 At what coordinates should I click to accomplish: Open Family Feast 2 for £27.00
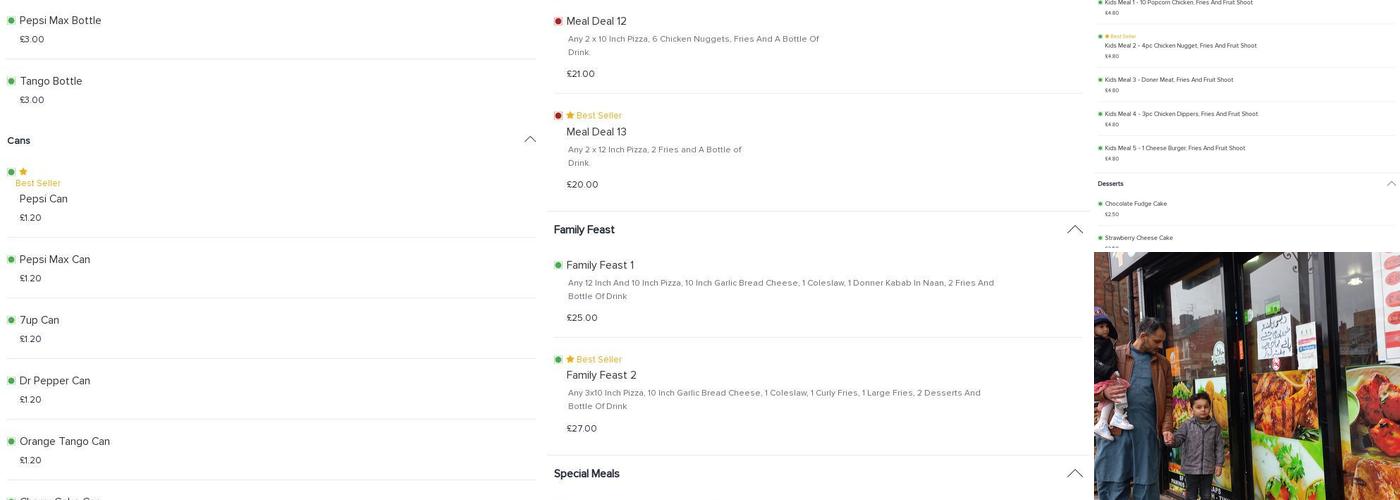click(x=601, y=376)
